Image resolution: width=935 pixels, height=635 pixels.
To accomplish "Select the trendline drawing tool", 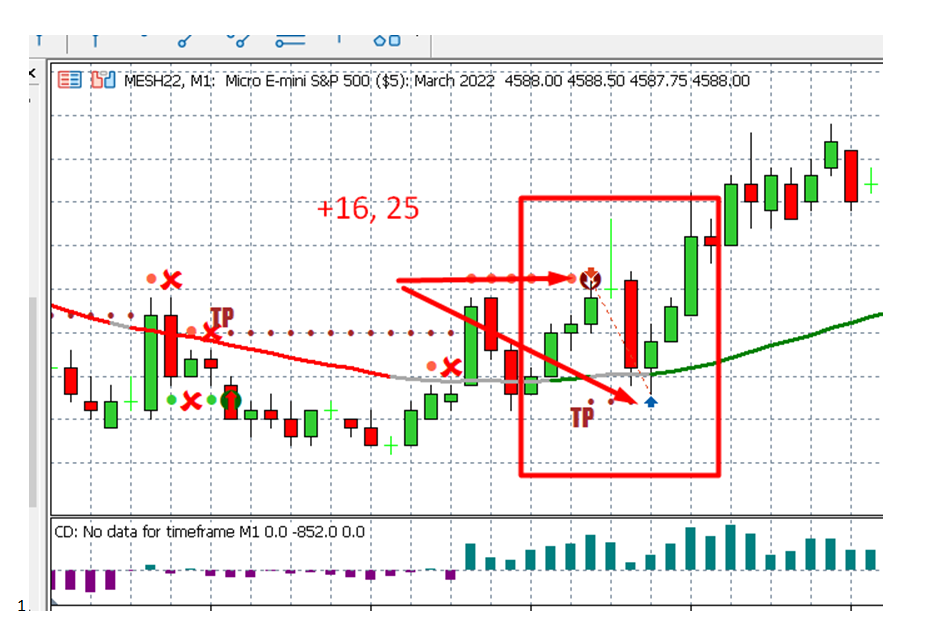I will pyautogui.click(x=185, y=41).
